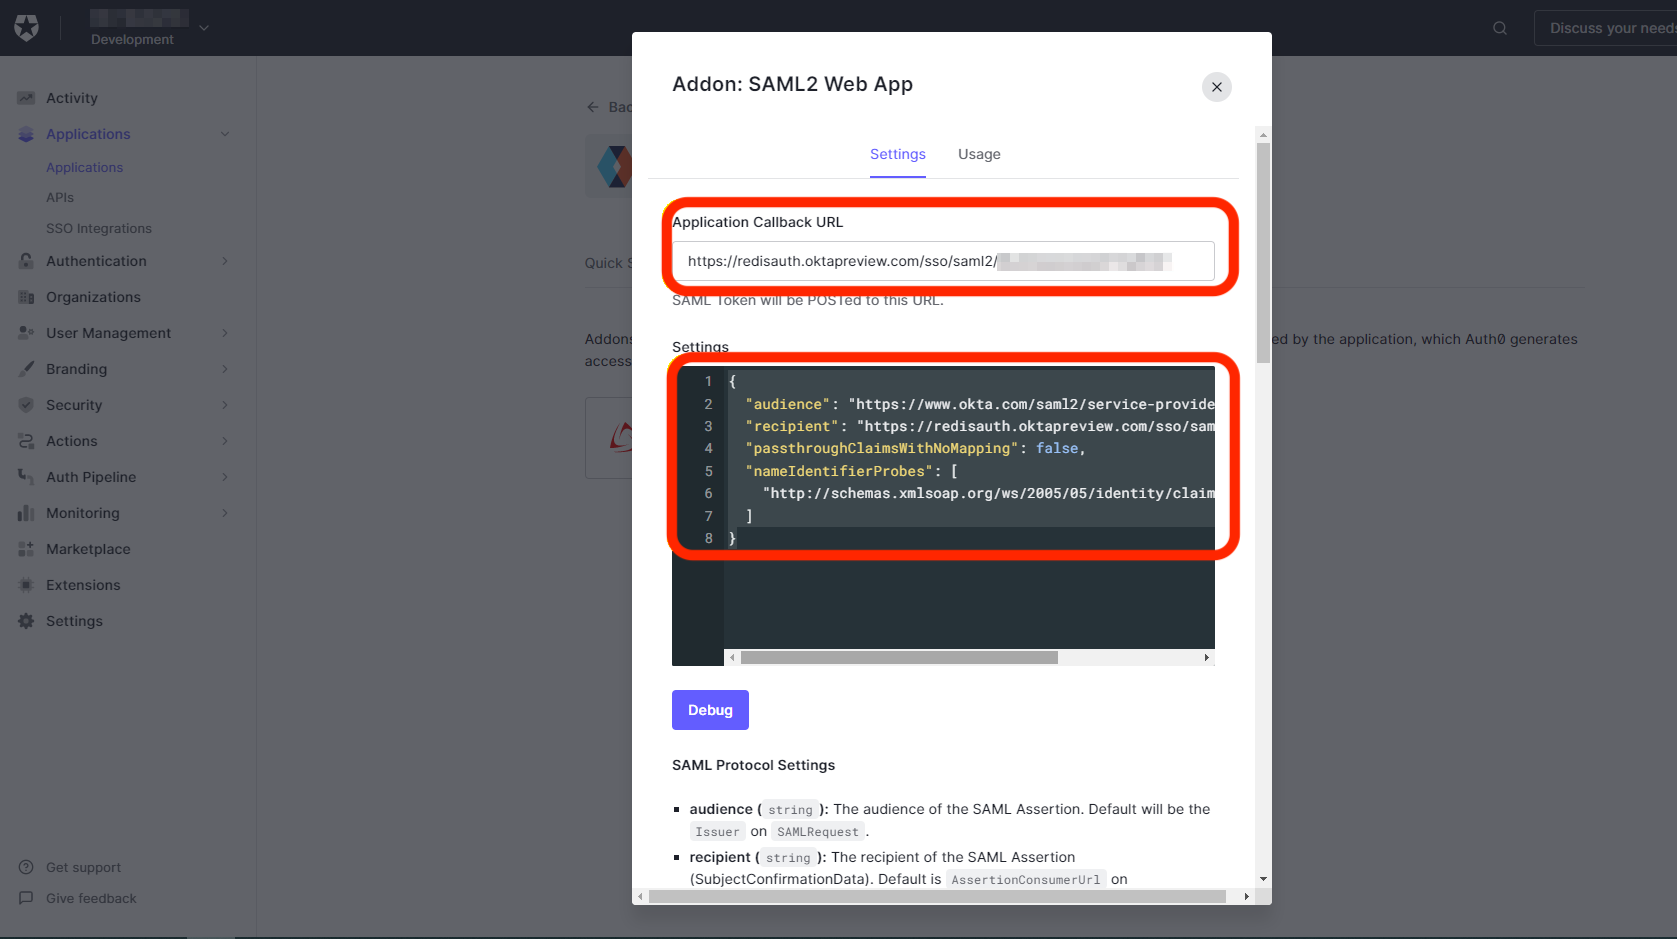The height and width of the screenshot is (939, 1677).
Task: Expand the User Management section chevron
Action: click(225, 333)
